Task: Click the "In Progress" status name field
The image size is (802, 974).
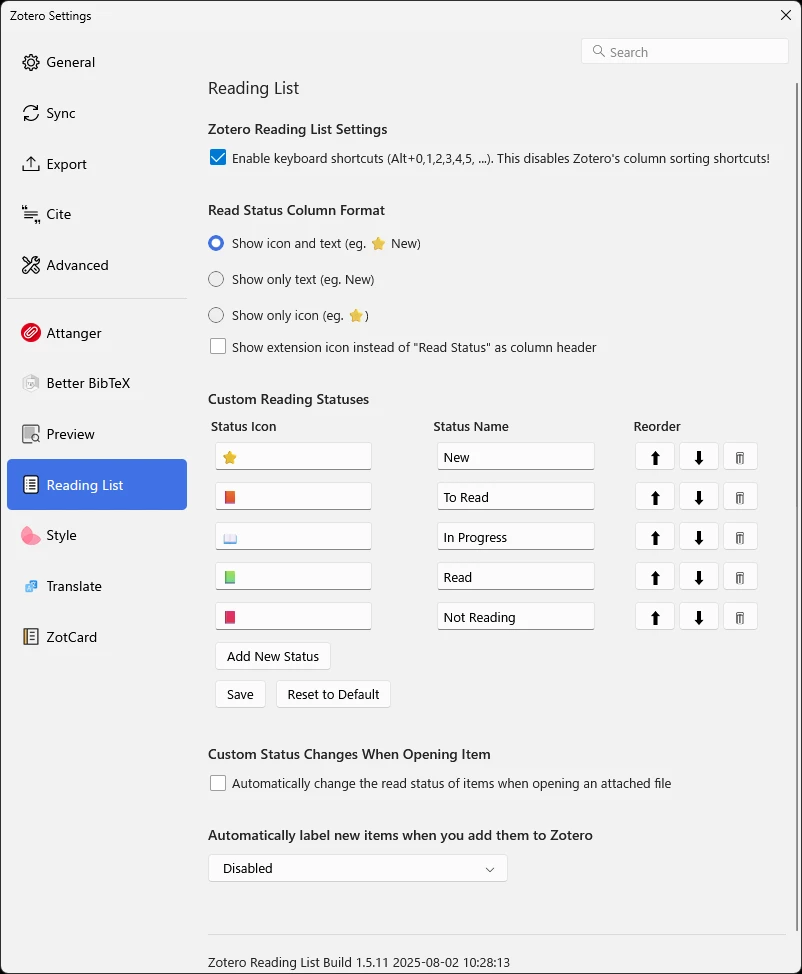Action: pyautogui.click(x=515, y=537)
